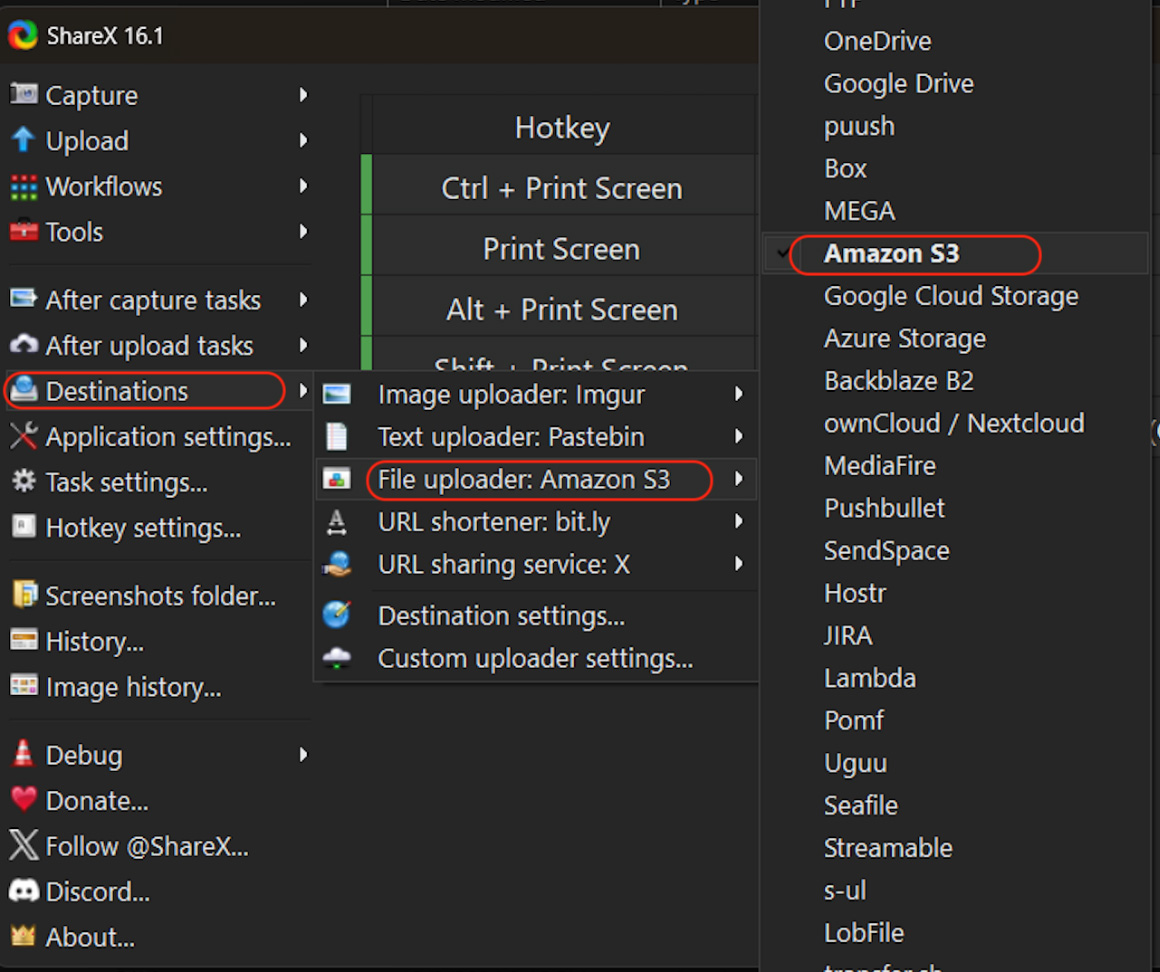Click the Screenshots folder icon
Screen dimensions: 1160x972
(23, 596)
